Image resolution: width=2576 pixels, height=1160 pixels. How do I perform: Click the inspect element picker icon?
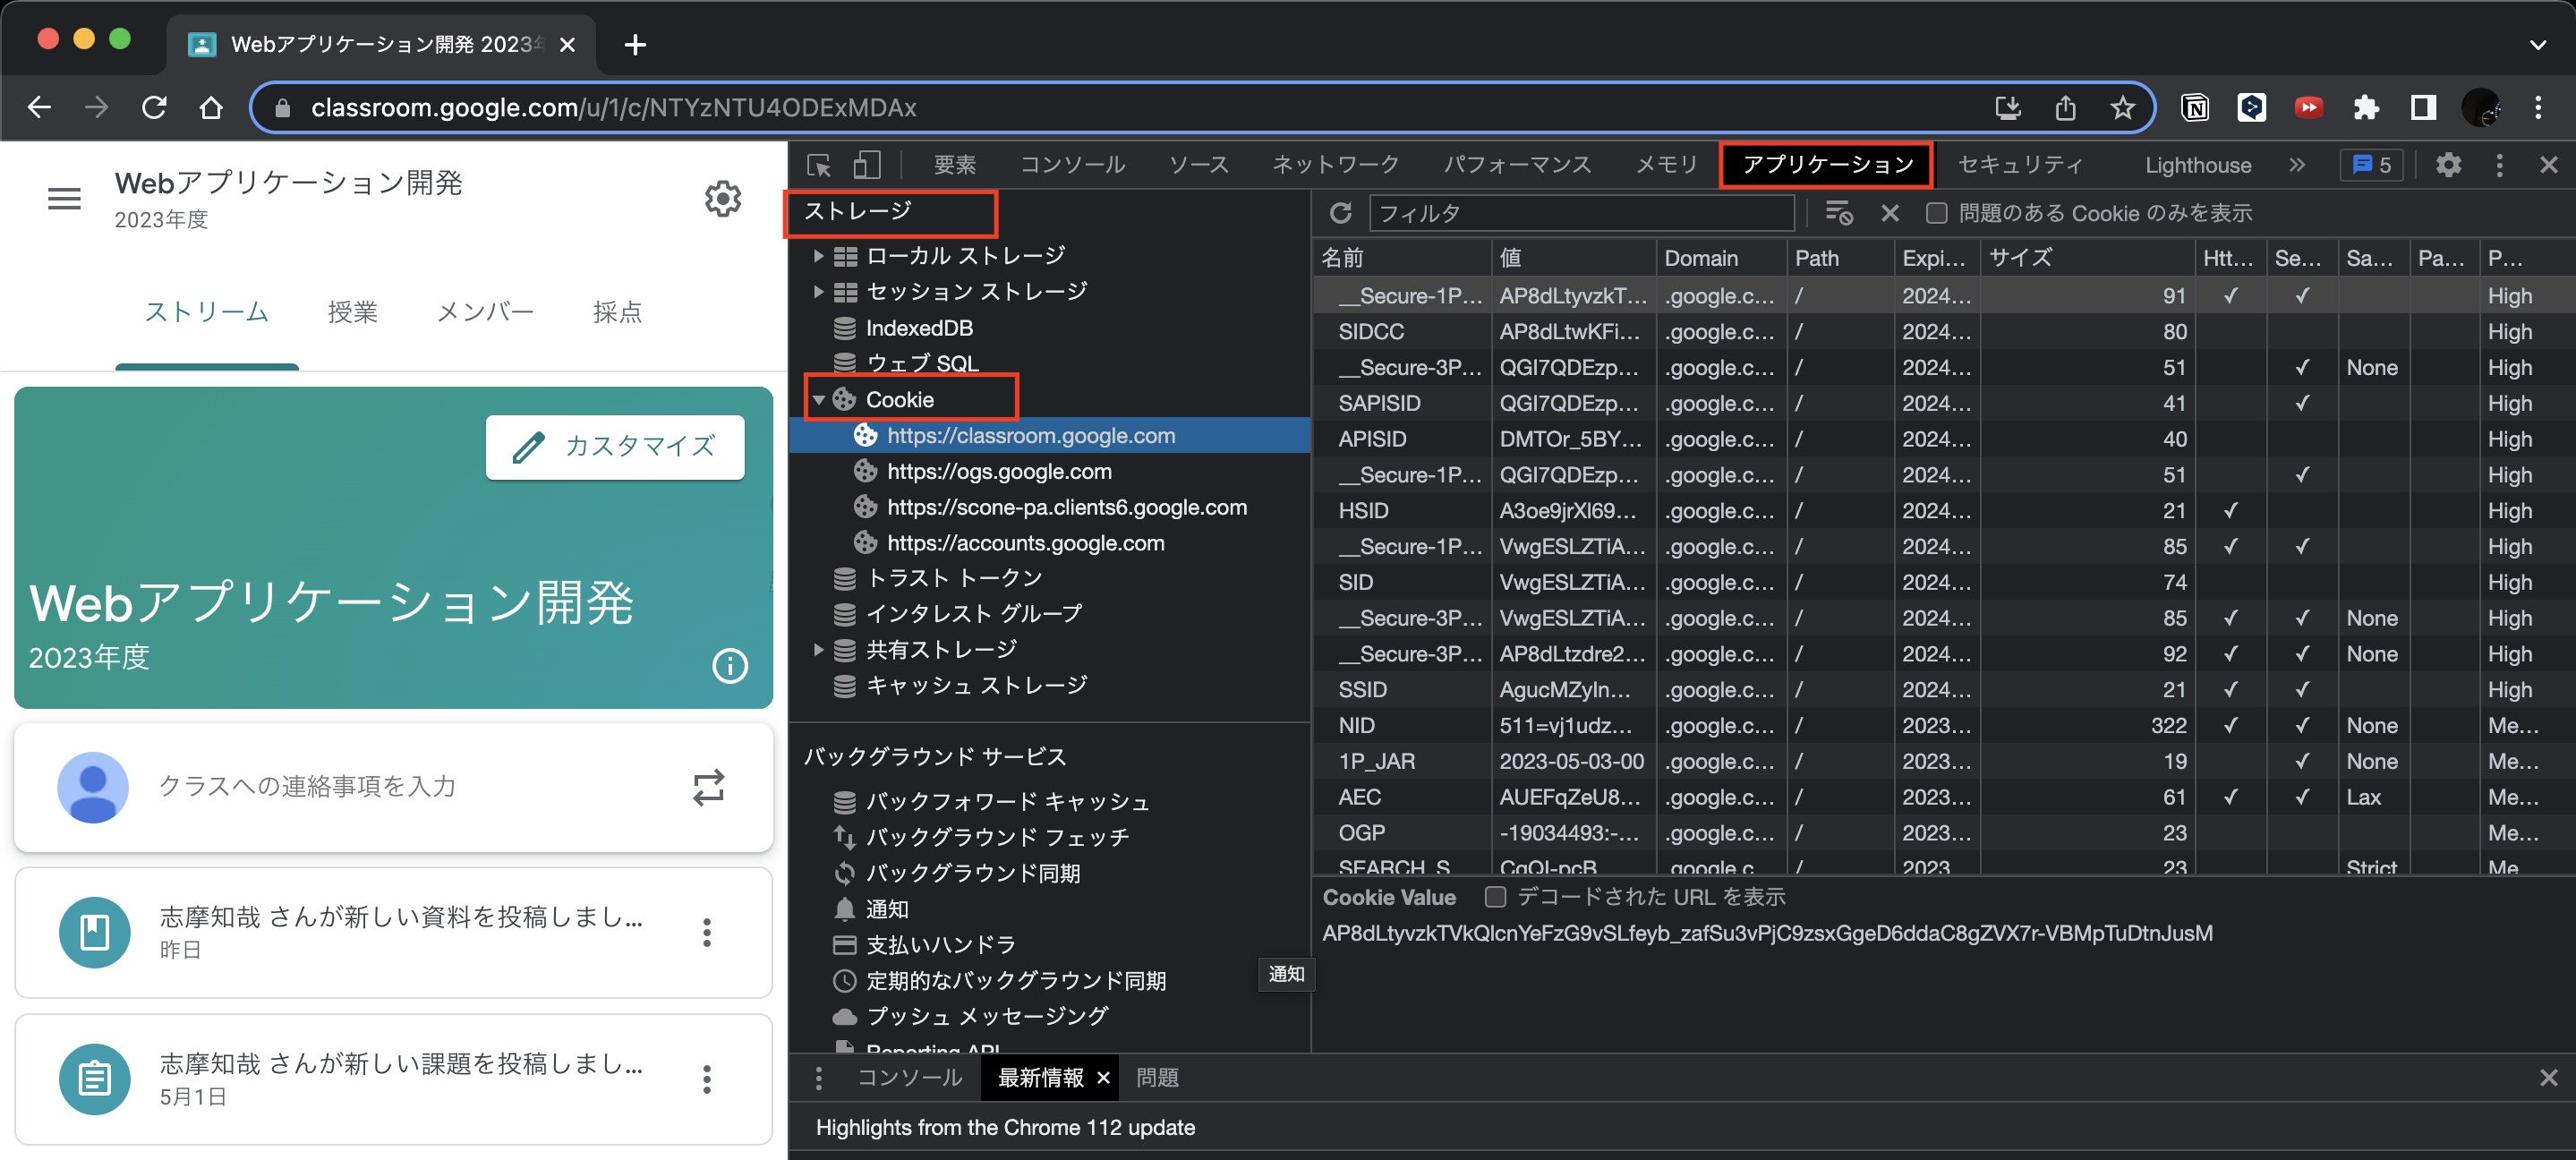(x=819, y=165)
